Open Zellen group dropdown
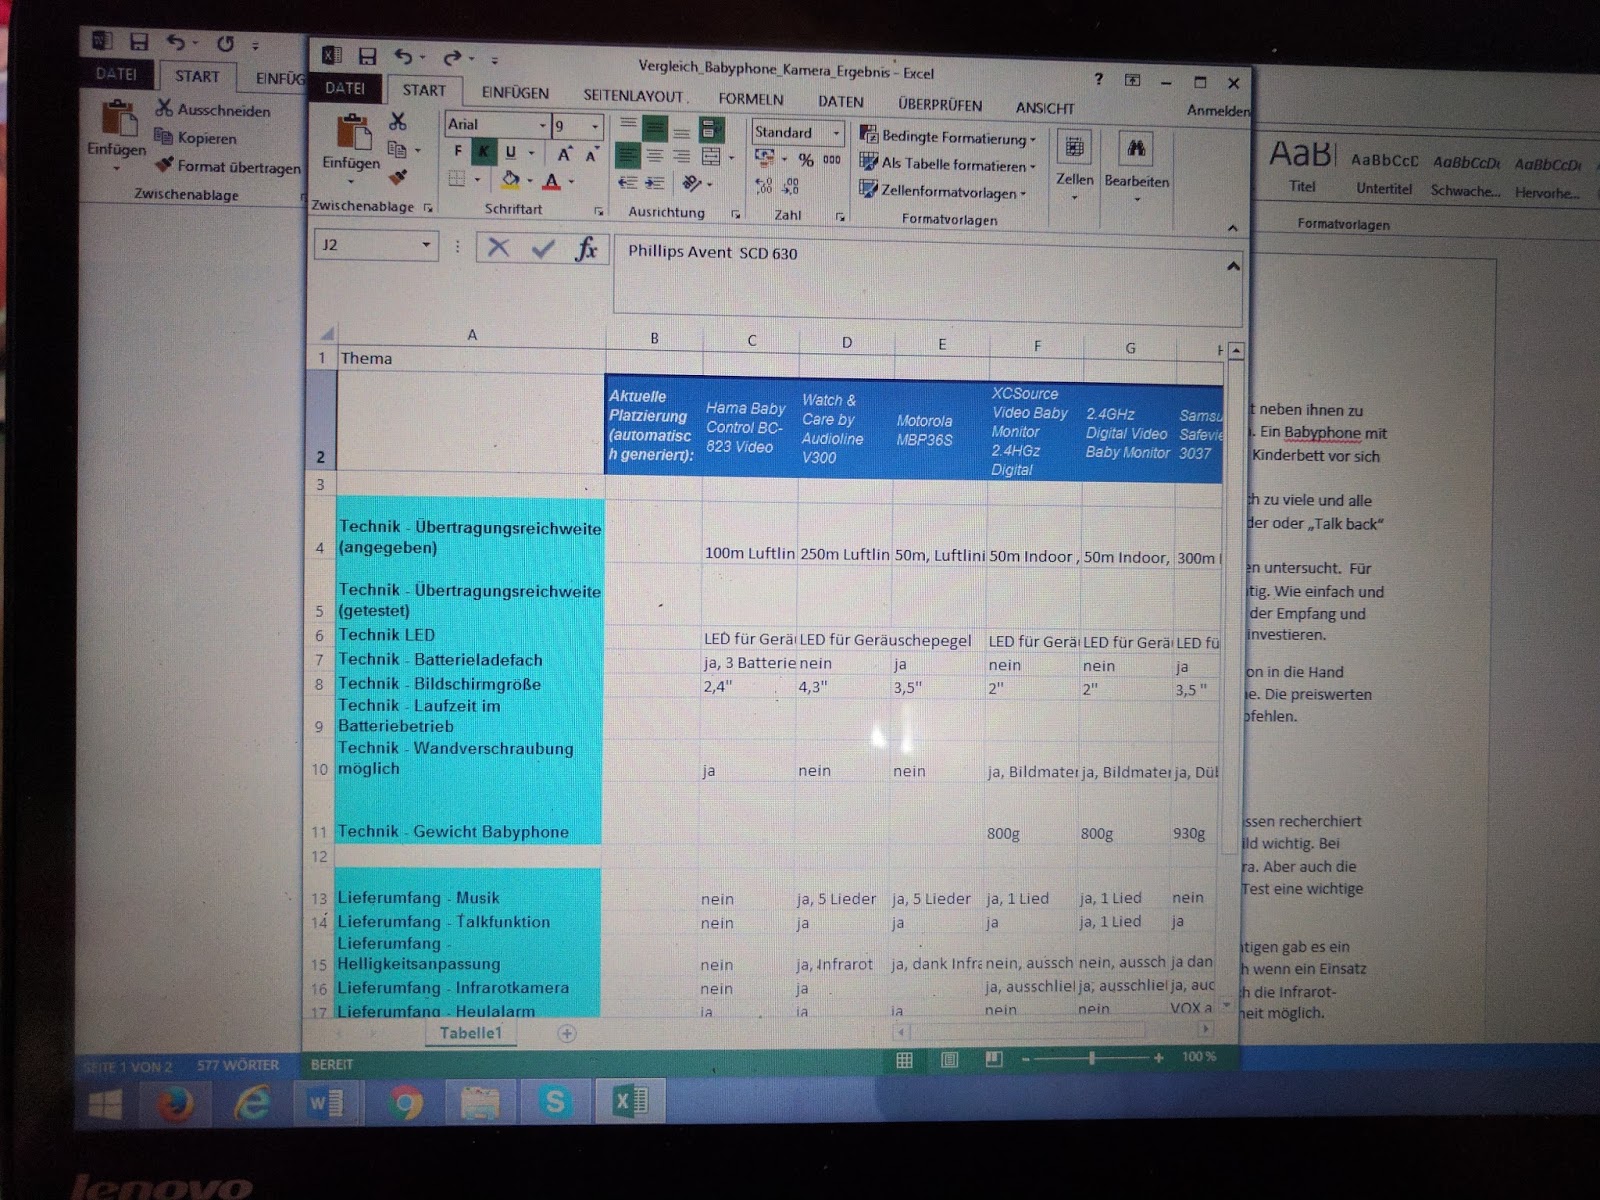 1074,165
